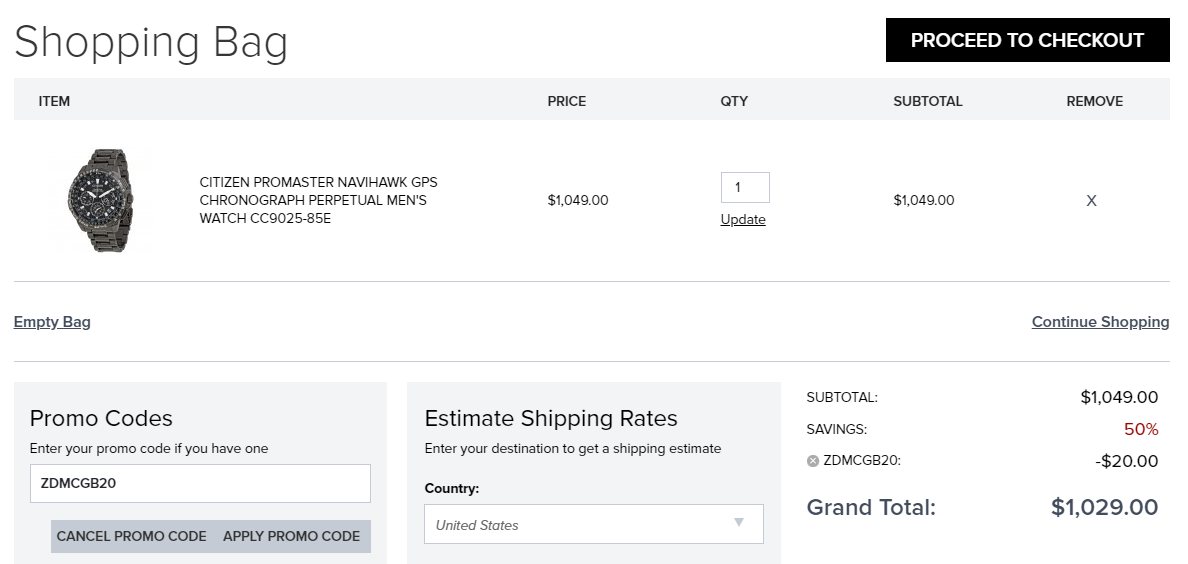The height and width of the screenshot is (564, 1188).
Task: Click Apply Promo Code button
Action: point(292,536)
